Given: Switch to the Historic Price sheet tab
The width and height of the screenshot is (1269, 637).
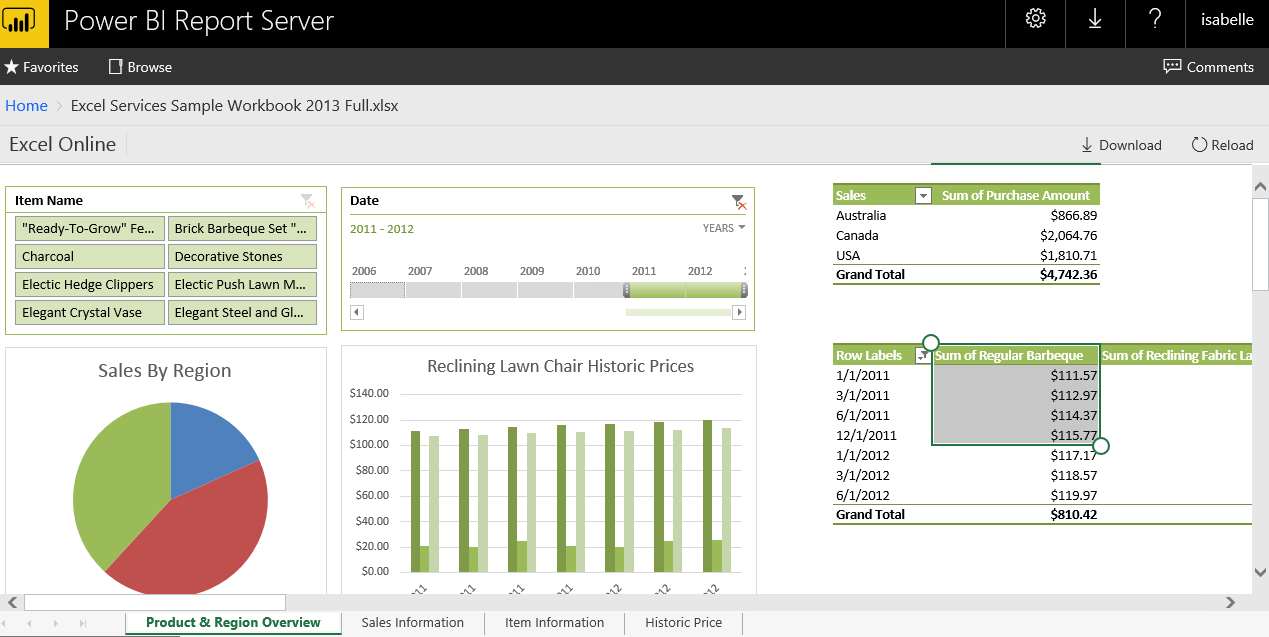Looking at the screenshot, I should pos(683,623).
